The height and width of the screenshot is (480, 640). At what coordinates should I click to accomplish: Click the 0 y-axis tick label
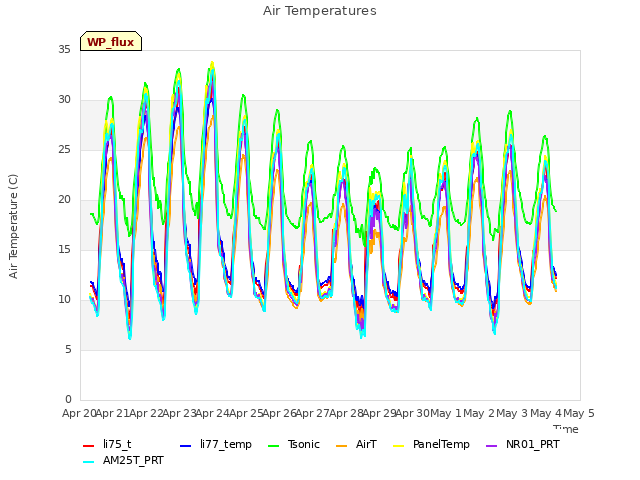coord(68,399)
